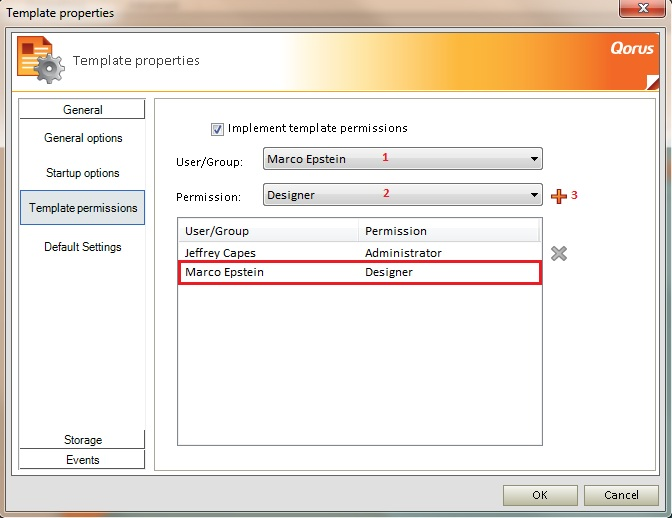Image resolution: width=672 pixels, height=518 pixels.
Task: Click the folded page corner icon in banner
Action: 652,82
